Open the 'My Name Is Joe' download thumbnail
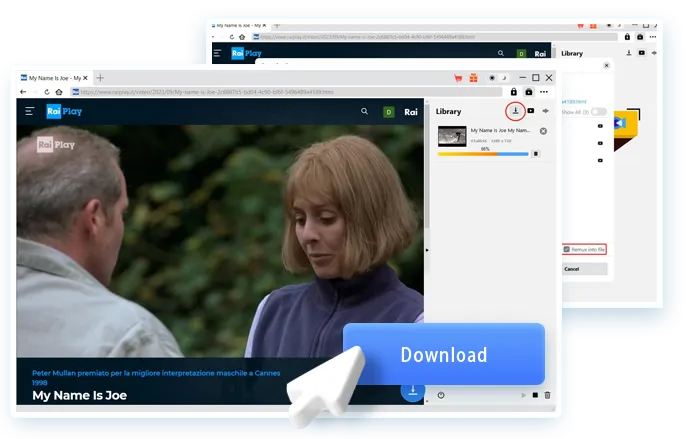Screen dimensions: 686x439 click(452, 136)
